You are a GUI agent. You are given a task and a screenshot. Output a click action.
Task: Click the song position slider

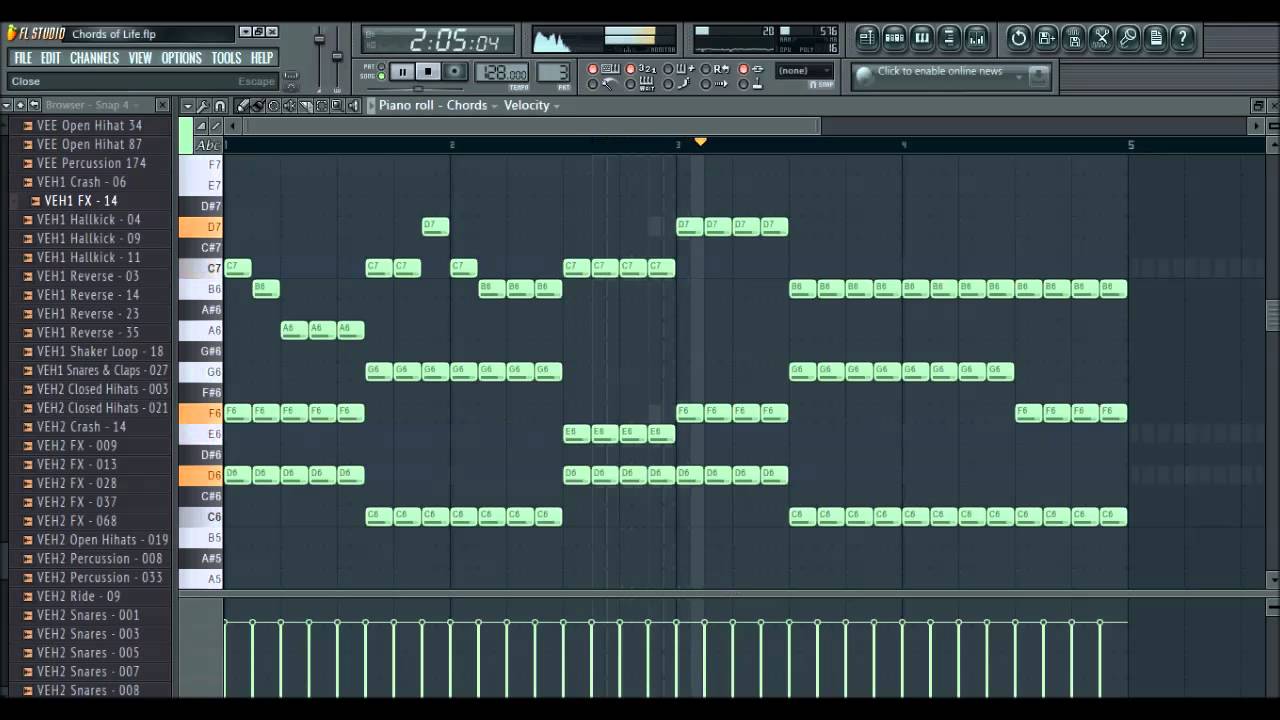click(417, 89)
